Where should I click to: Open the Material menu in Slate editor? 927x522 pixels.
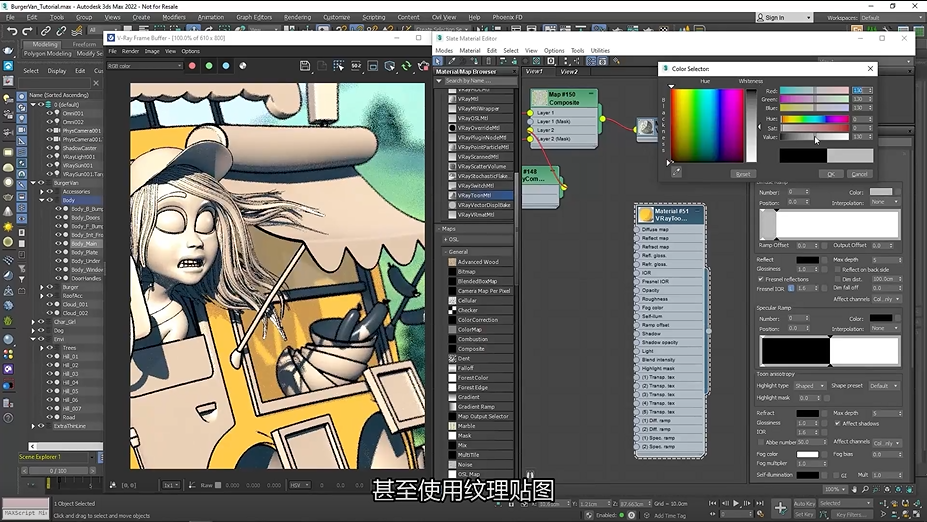click(x=469, y=51)
